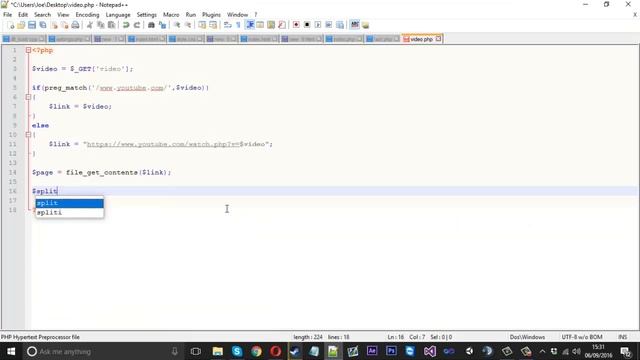Image resolution: width=640 pixels, height=360 pixels.
Task: Open the Edit menu
Action: [23, 15]
